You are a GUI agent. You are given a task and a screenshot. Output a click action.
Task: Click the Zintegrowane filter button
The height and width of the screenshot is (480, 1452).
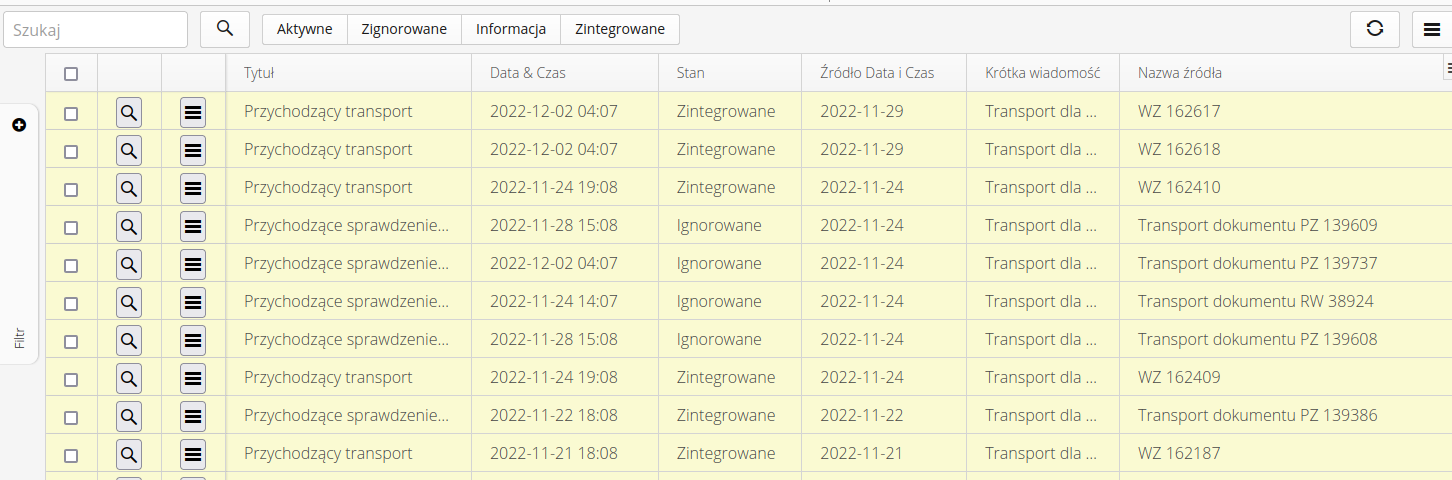click(x=619, y=29)
